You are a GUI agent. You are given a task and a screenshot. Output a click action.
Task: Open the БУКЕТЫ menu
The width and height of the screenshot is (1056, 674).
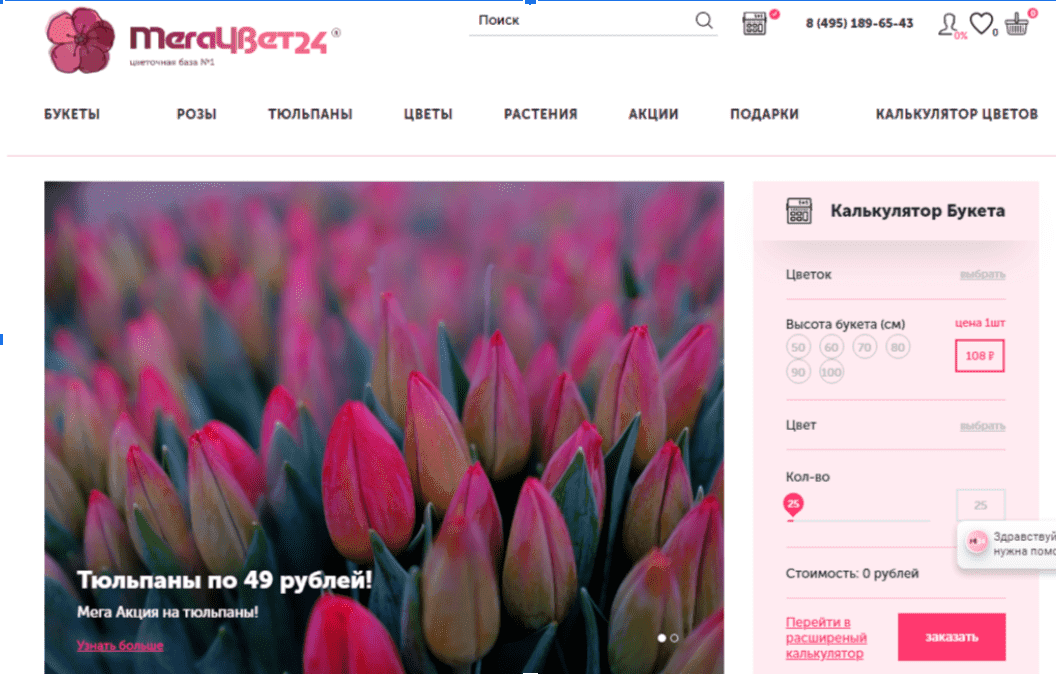pos(72,114)
